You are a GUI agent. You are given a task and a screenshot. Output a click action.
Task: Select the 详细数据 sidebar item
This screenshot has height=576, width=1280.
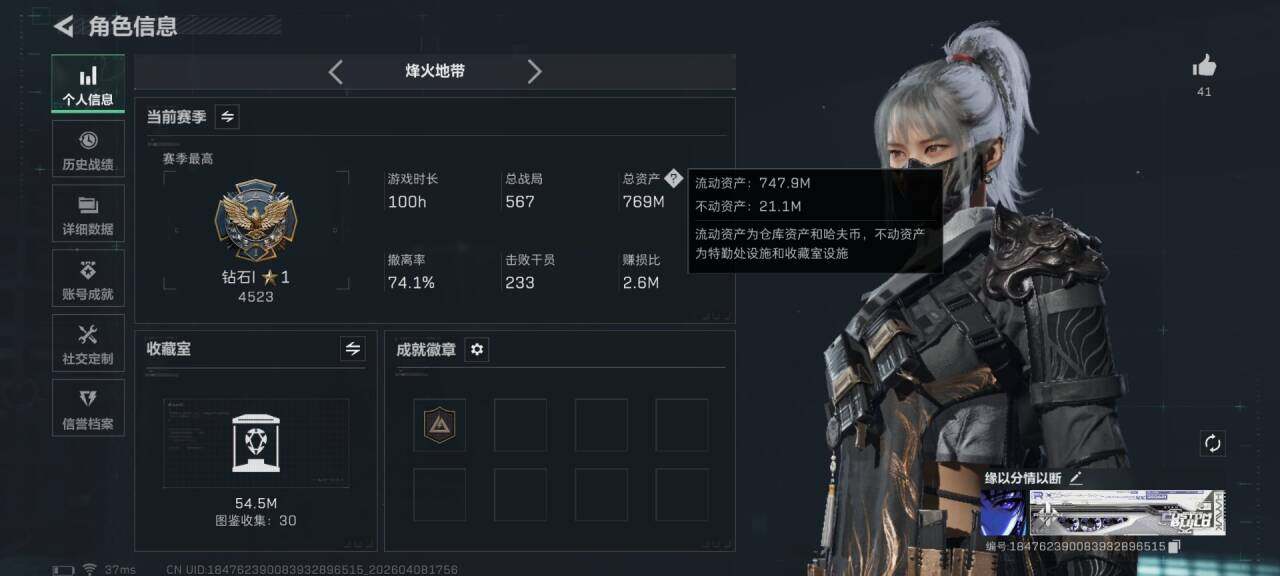(88, 214)
